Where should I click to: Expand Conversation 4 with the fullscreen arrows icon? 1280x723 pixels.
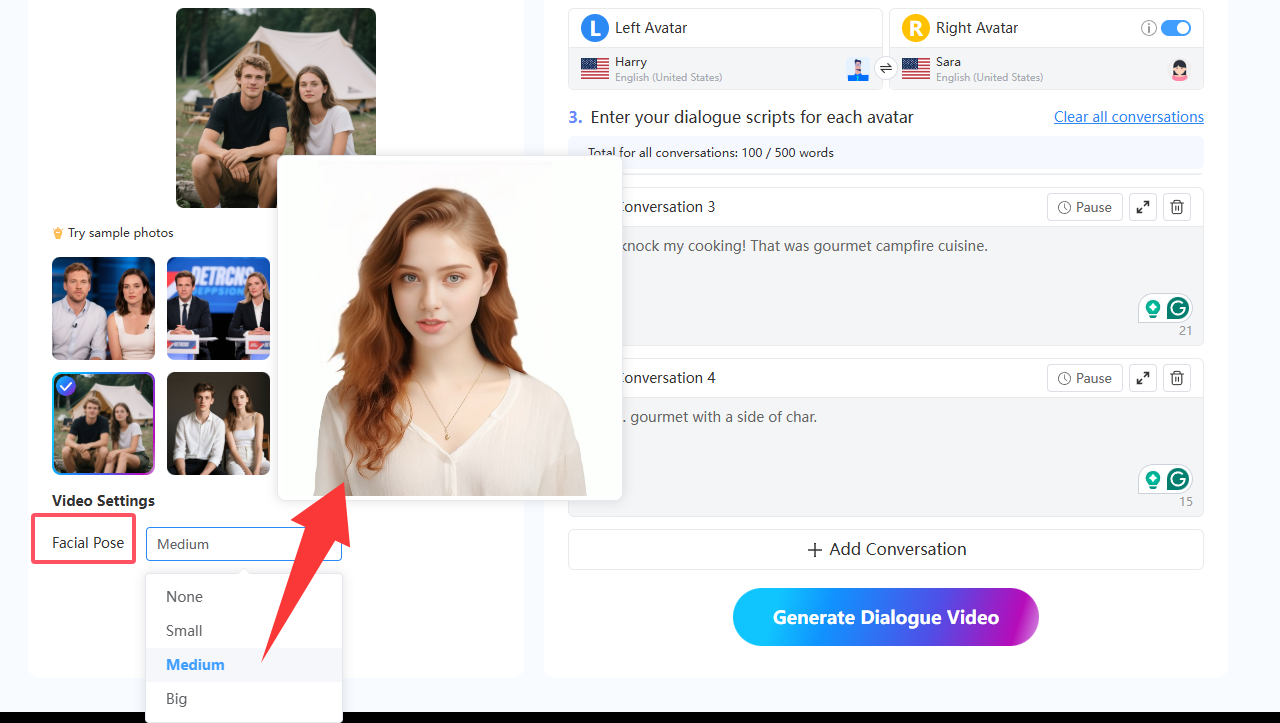(x=1142, y=377)
